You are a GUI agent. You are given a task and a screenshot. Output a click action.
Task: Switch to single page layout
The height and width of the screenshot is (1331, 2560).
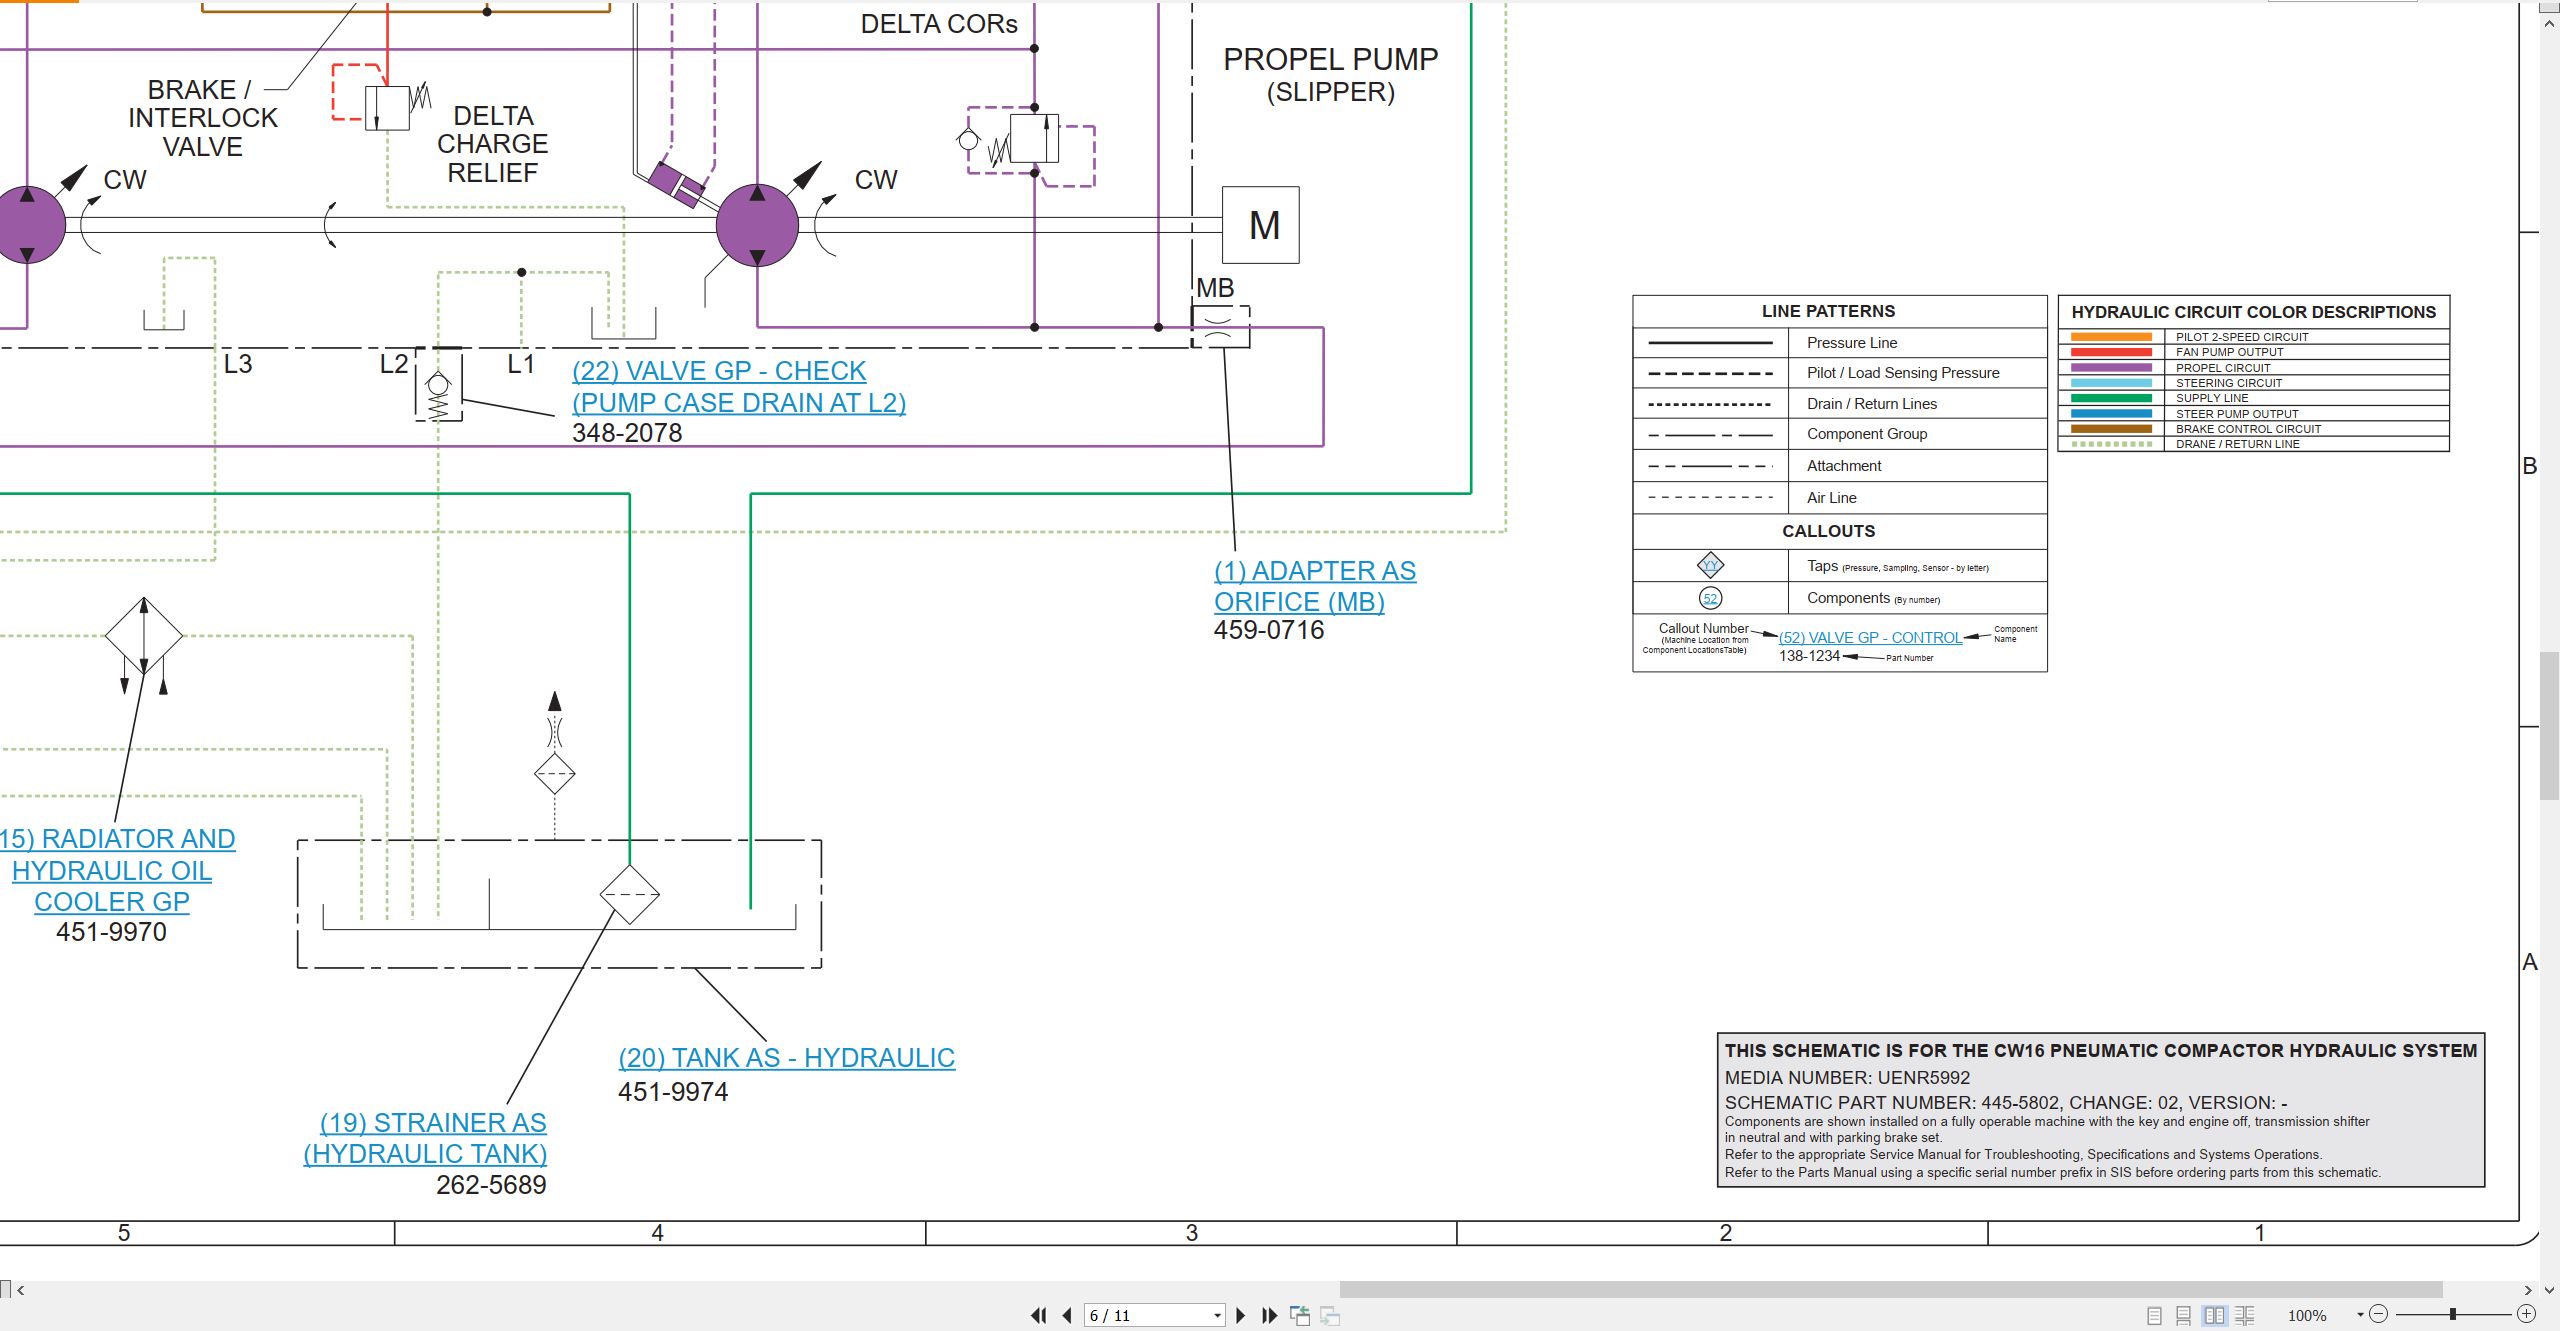[x=2154, y=1315]
